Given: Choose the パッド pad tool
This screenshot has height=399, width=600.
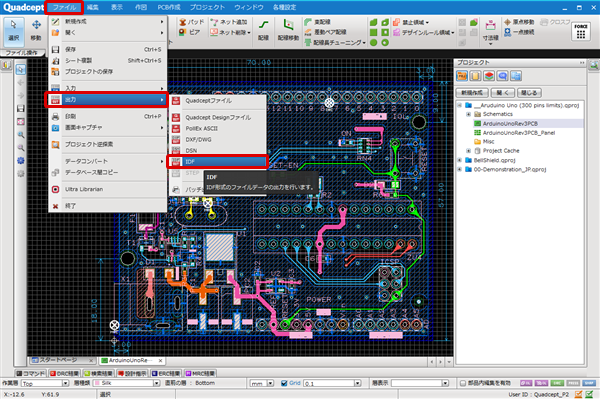Looking at the screenshot, I should tap(192, 22).
